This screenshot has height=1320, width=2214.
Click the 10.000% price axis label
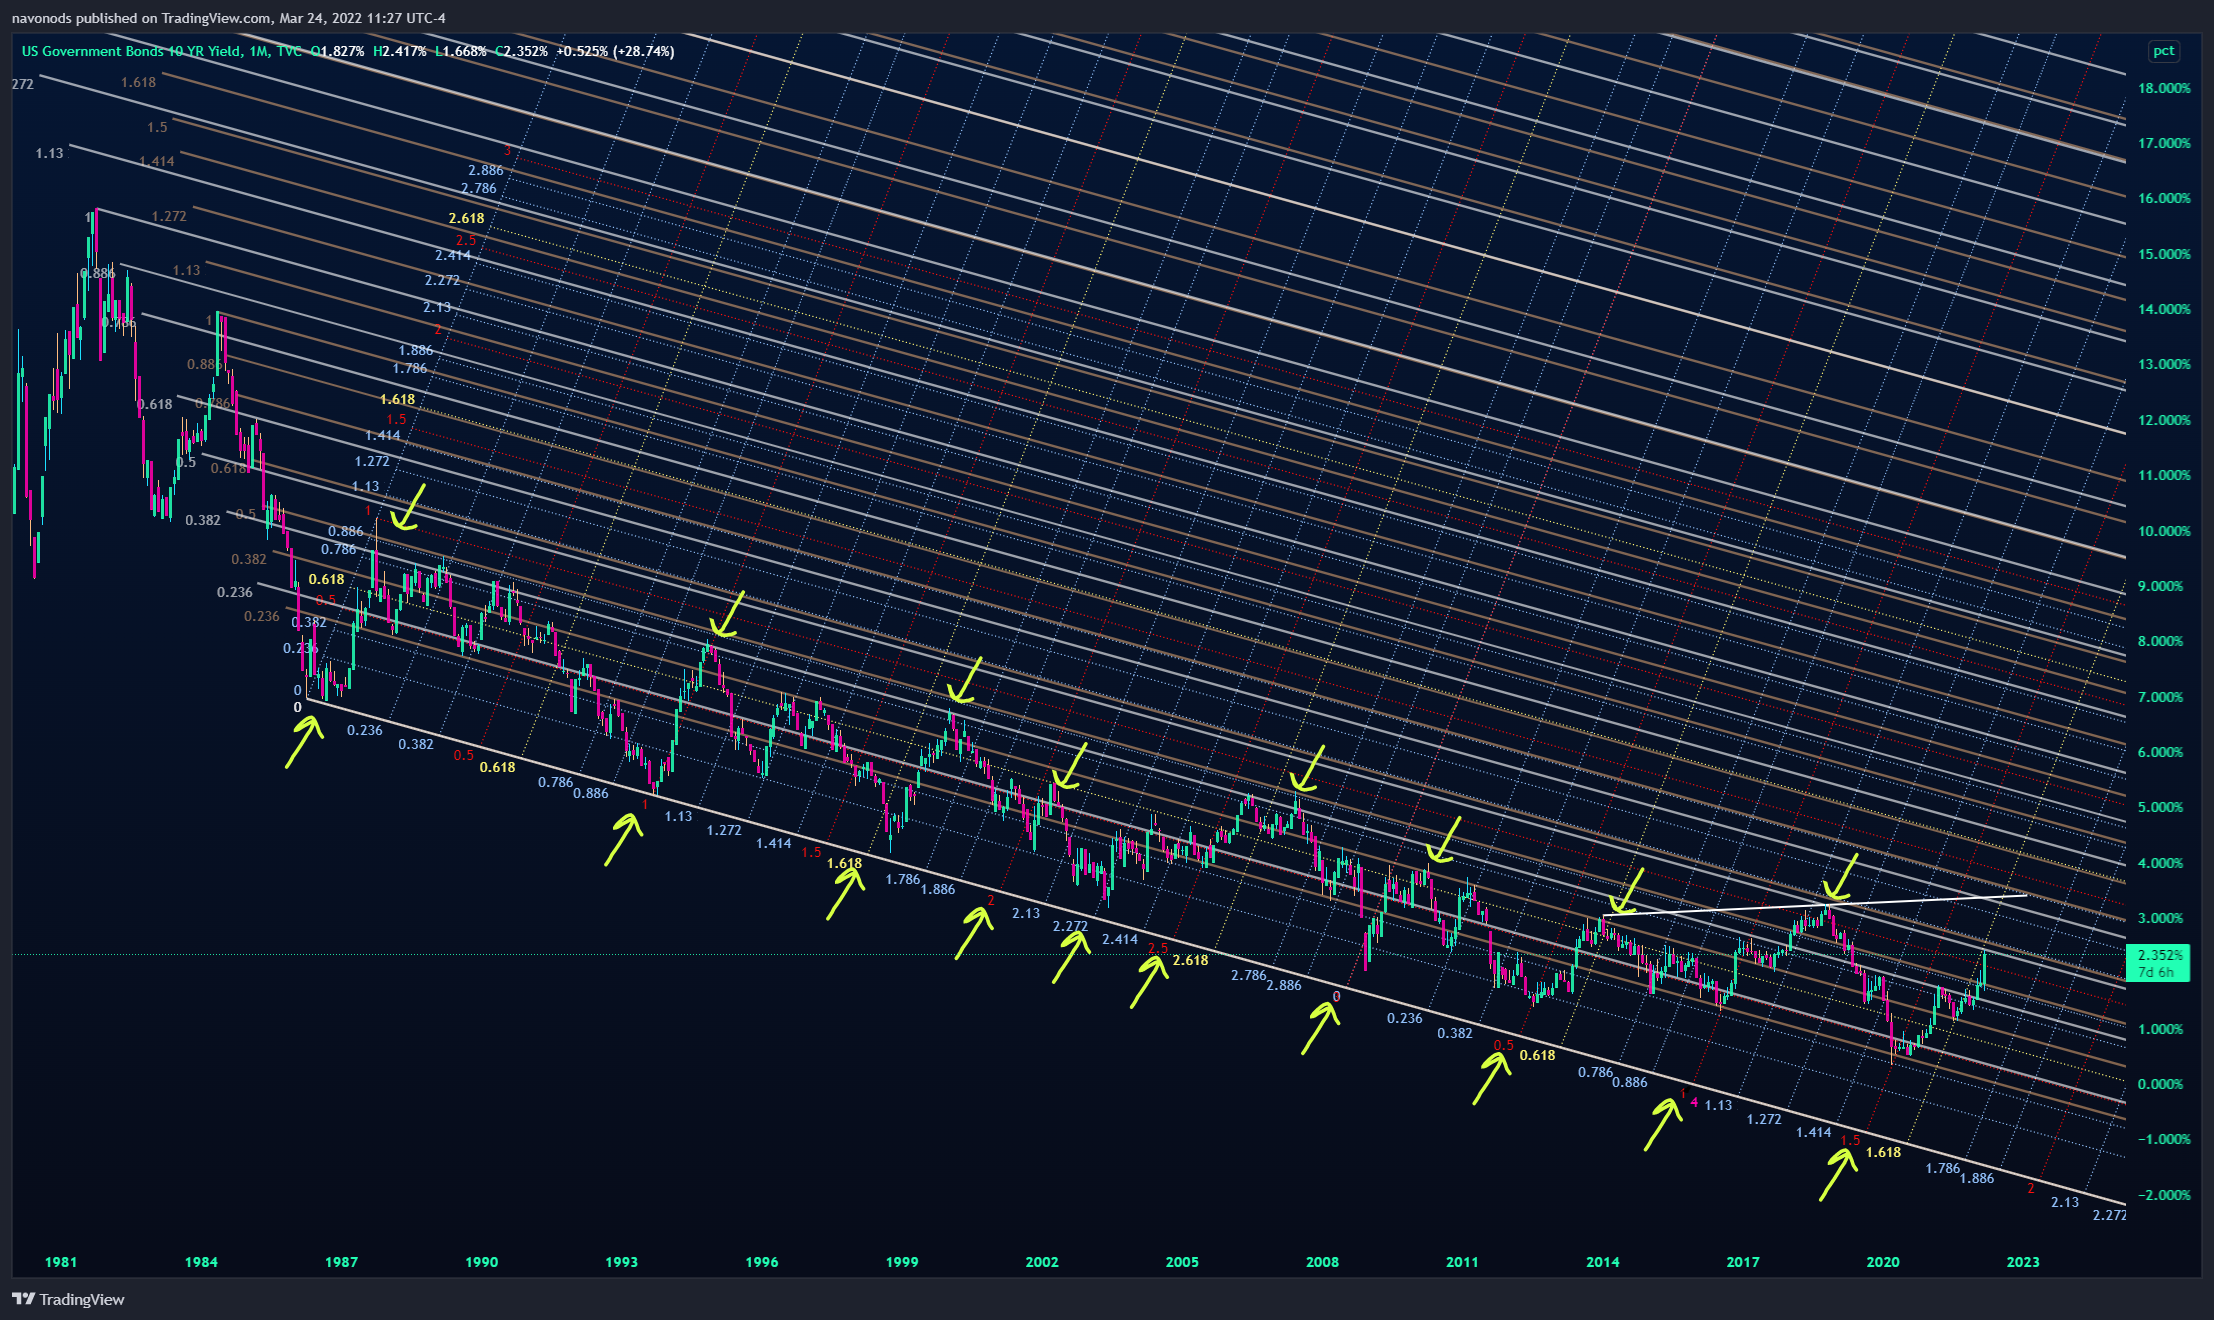pyautogui.click(x=2164, y=531)
